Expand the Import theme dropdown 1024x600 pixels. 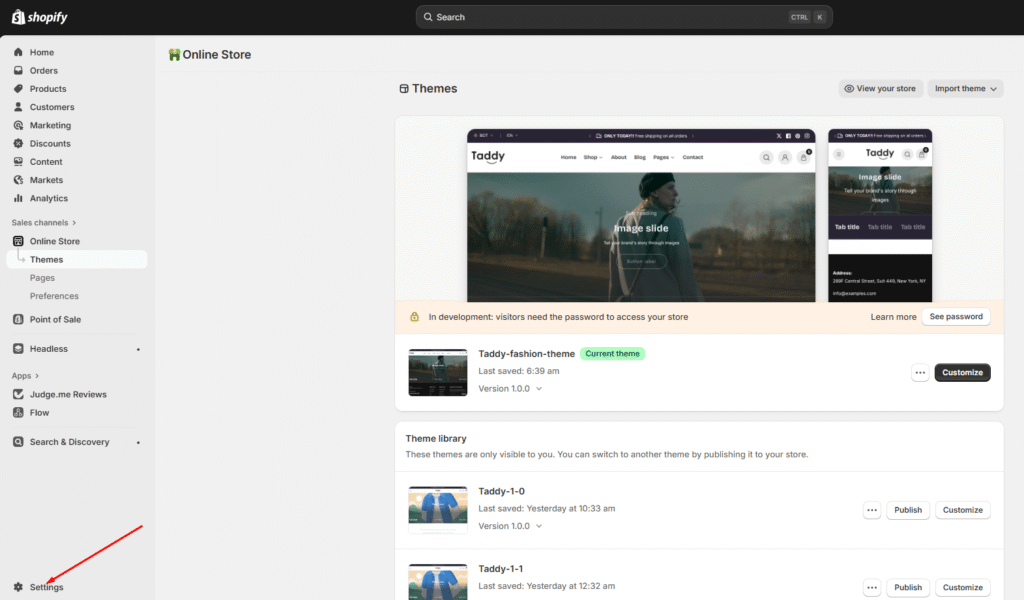(x=965, y=89)
